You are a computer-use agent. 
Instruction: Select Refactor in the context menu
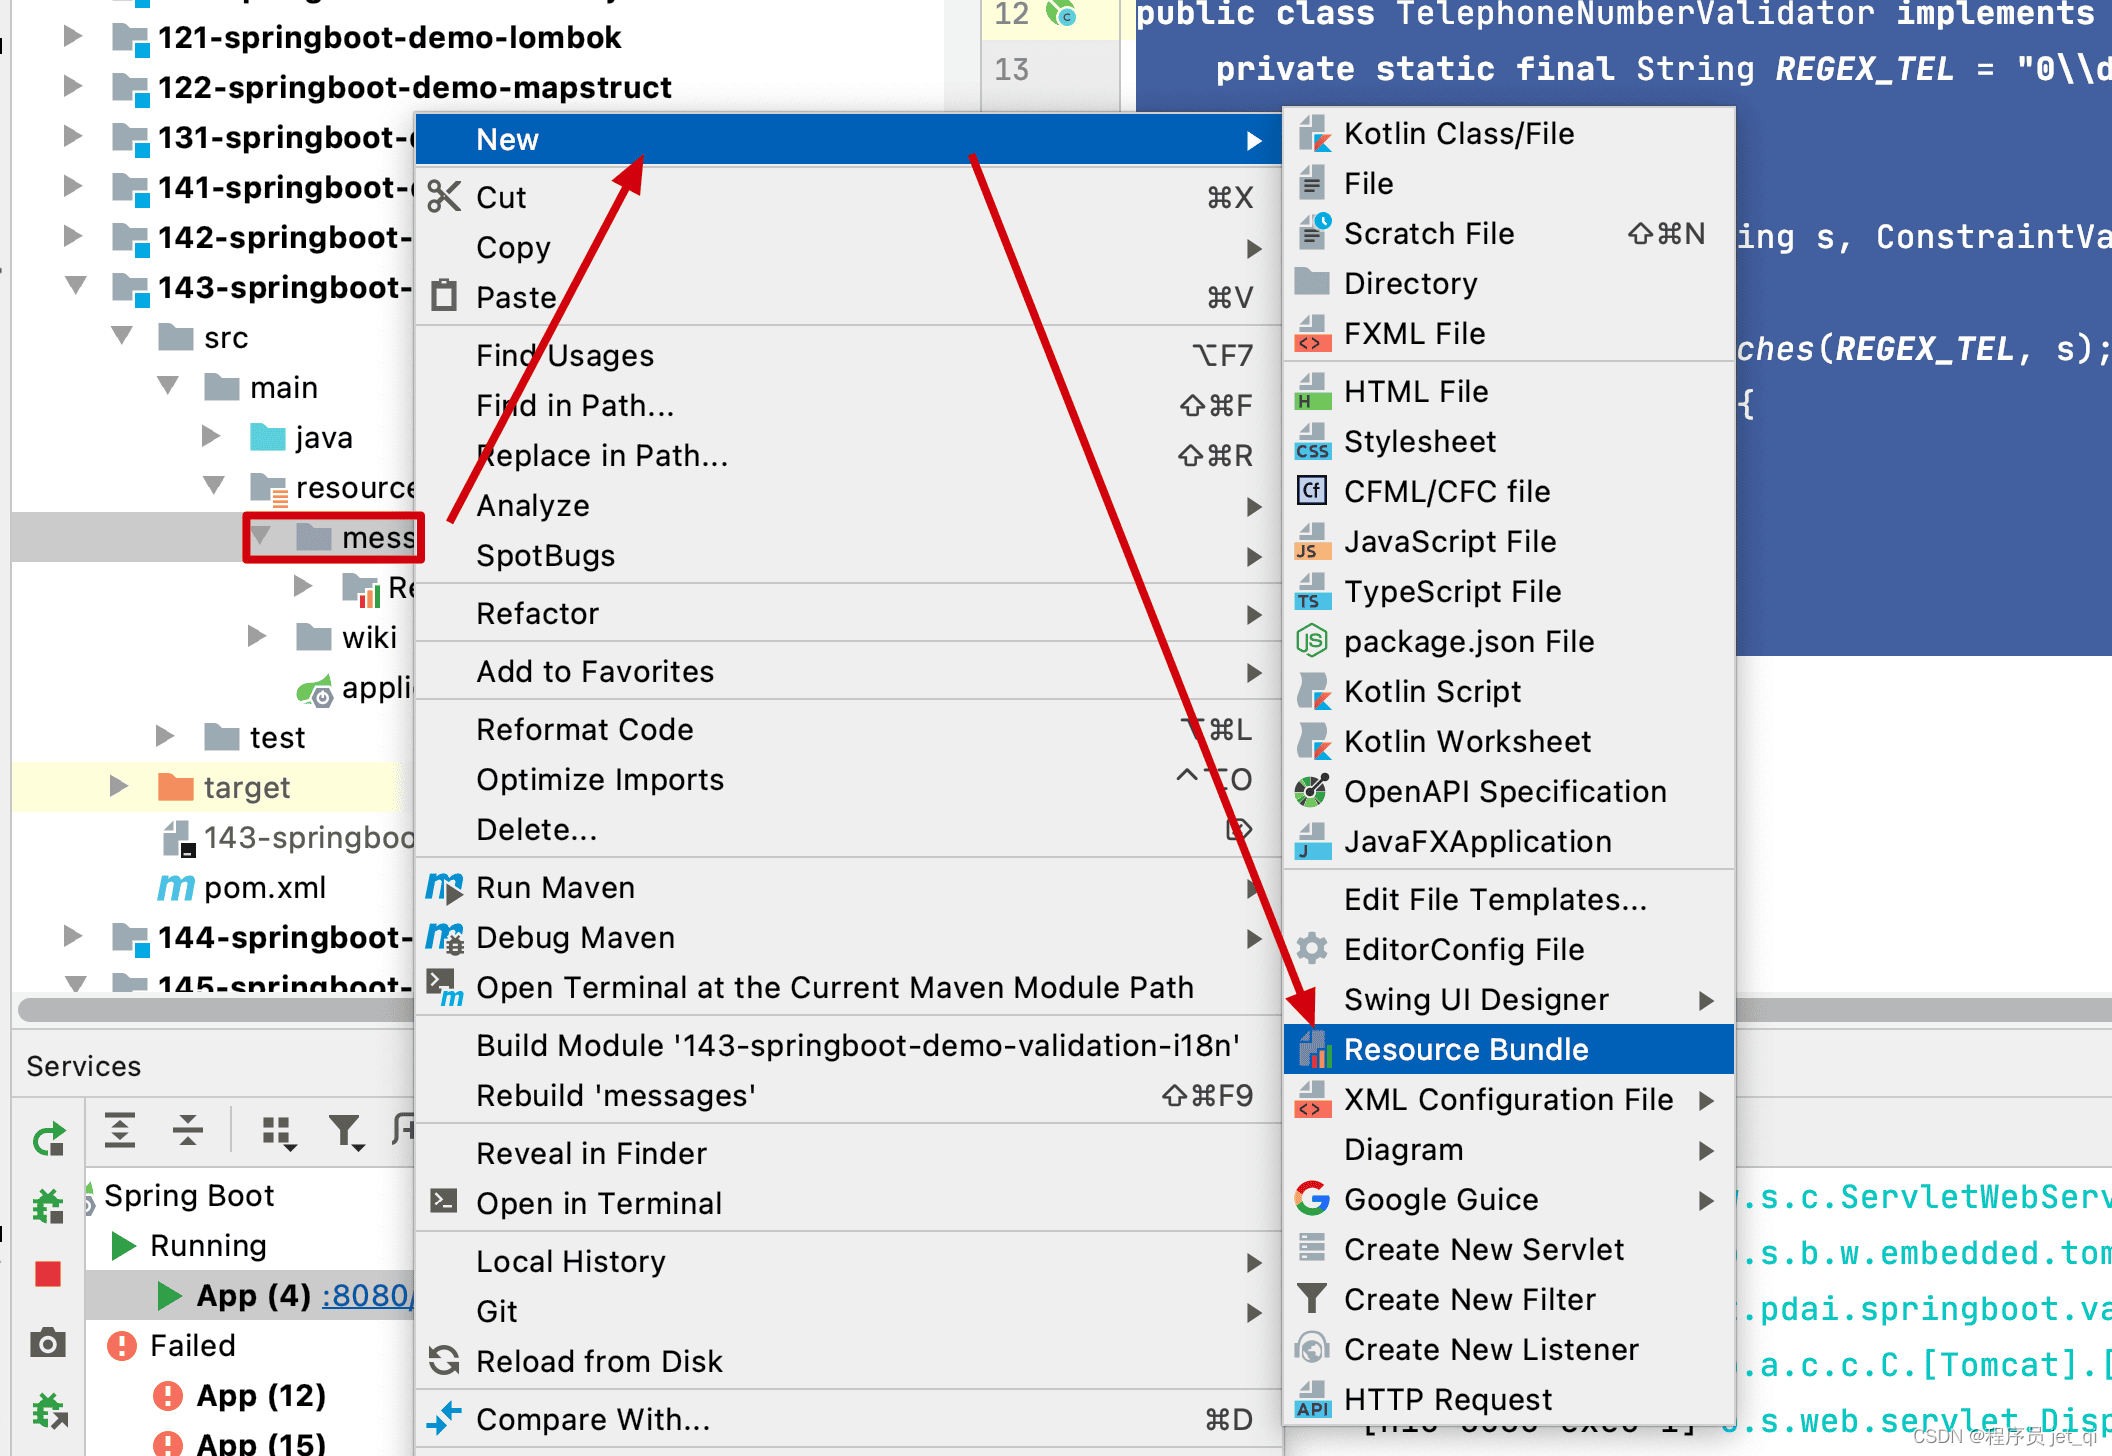coord(537,613)
